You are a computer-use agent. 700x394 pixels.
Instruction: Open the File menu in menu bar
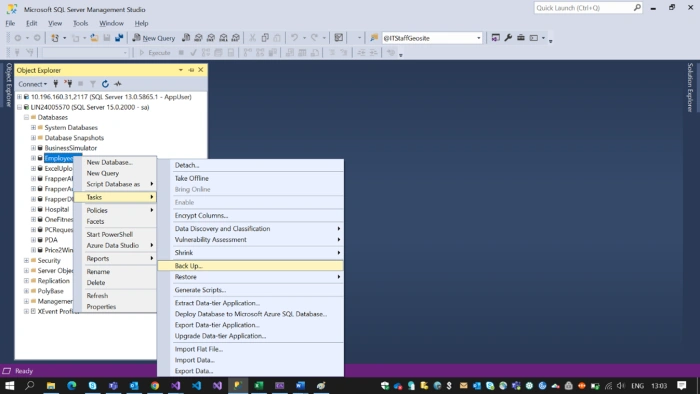pos(10,23)
